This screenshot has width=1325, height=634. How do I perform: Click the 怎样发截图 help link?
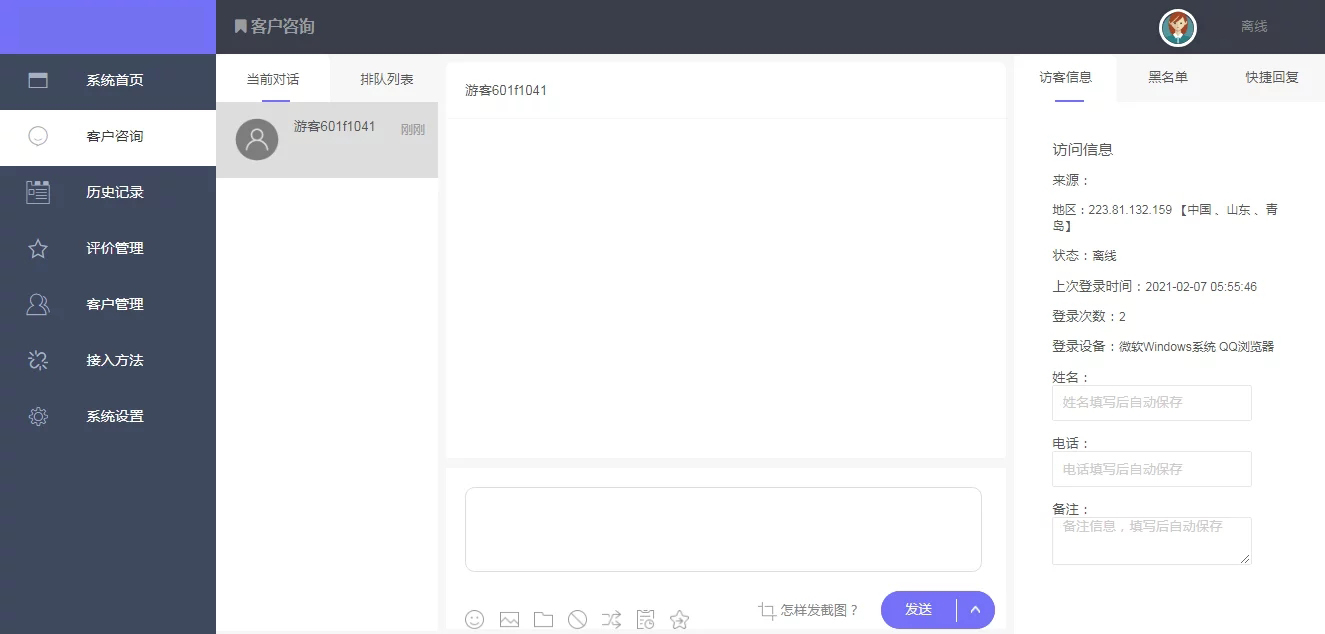809,610
